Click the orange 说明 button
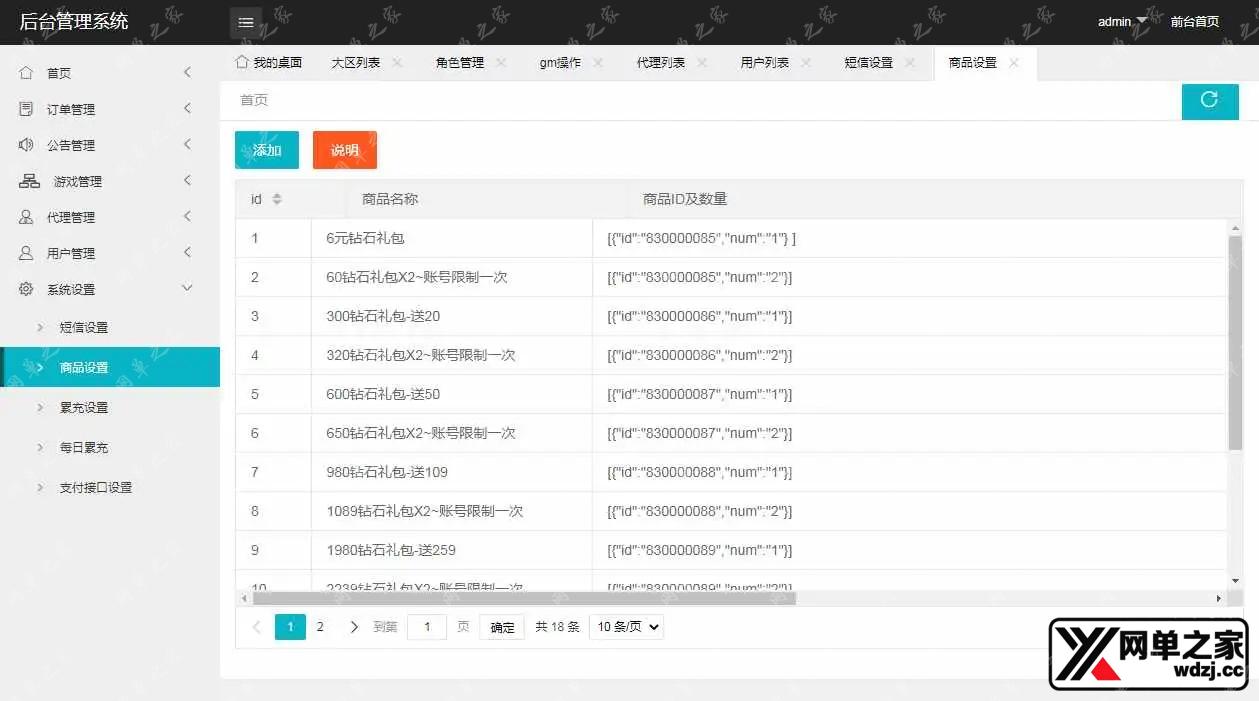Screen dimensions: 1259x701 [345, 150]
